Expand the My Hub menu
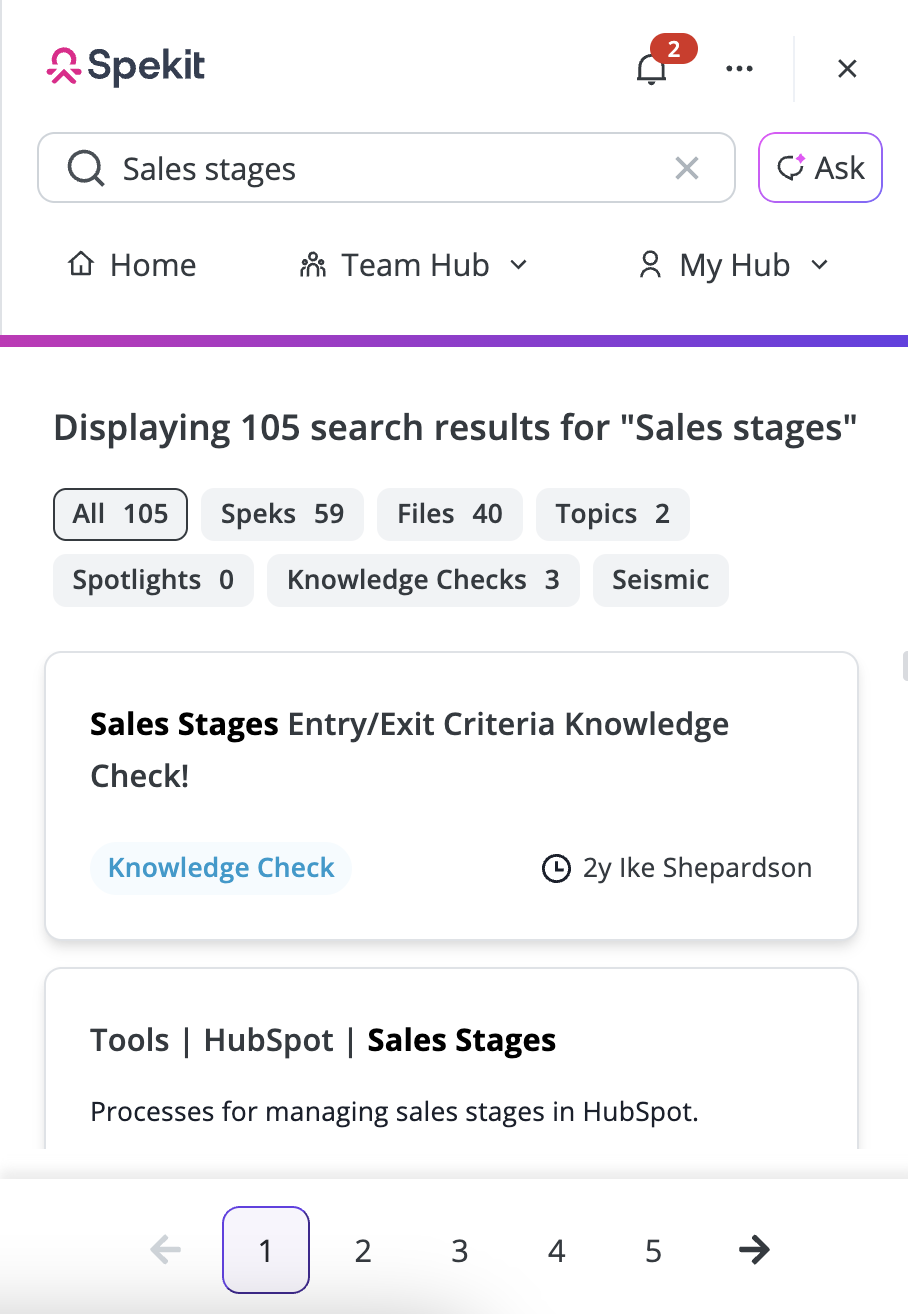908x1314 pixels. [x=734, y=265]
